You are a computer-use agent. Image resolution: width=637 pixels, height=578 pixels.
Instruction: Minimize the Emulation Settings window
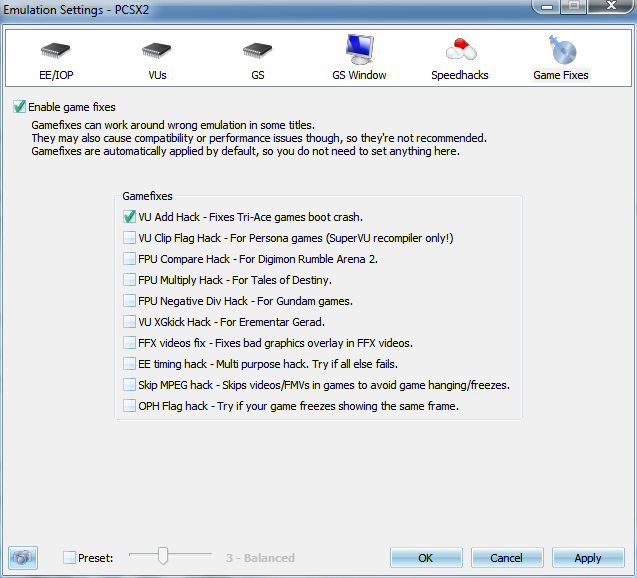tap(547, 6)
